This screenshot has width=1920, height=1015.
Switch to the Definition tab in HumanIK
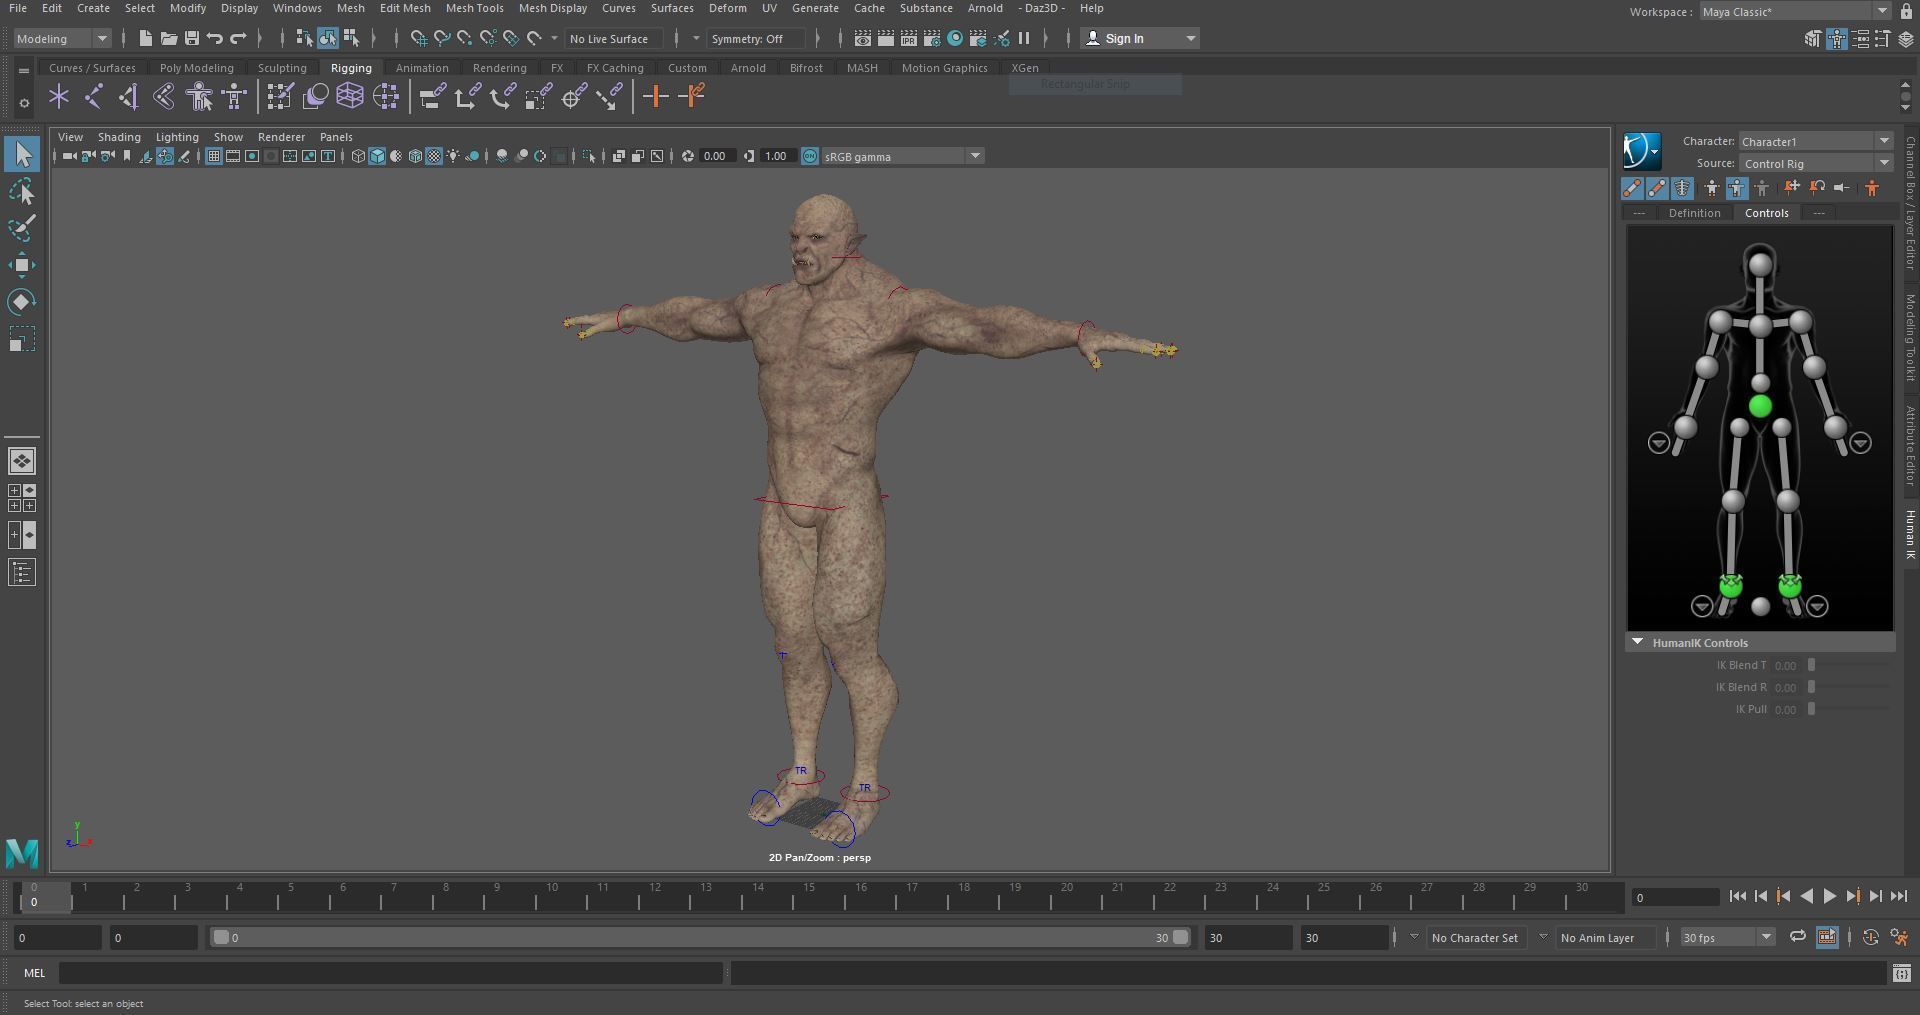point(1694,213)
